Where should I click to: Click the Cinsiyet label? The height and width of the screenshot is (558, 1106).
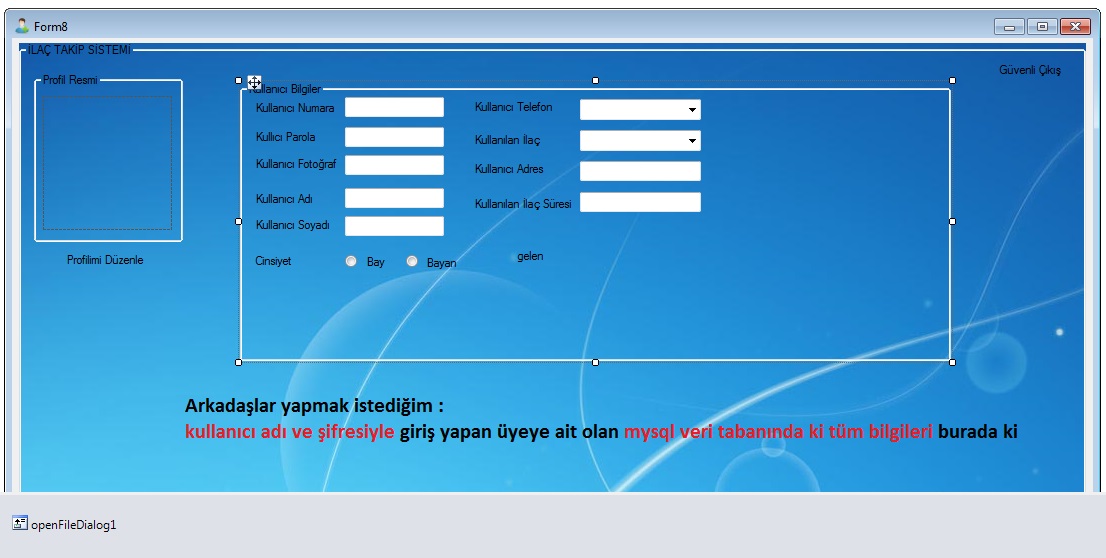(273, 261)
